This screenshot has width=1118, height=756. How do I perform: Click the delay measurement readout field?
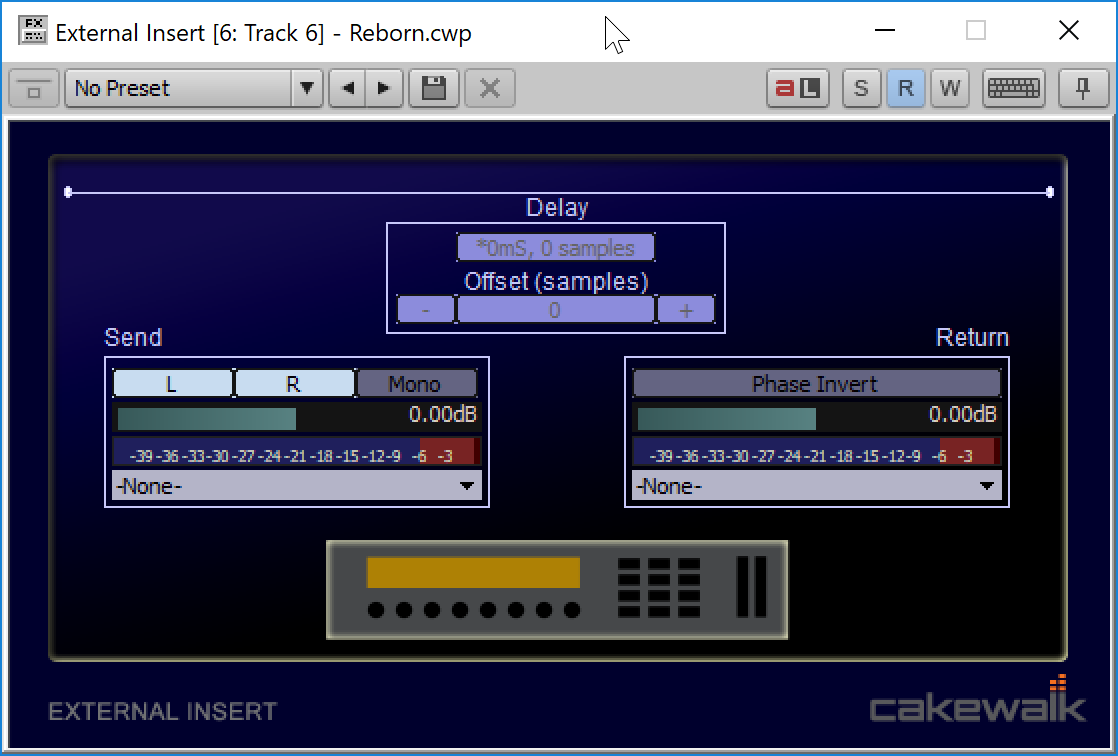pyautogui.click(x=555, y=247)
